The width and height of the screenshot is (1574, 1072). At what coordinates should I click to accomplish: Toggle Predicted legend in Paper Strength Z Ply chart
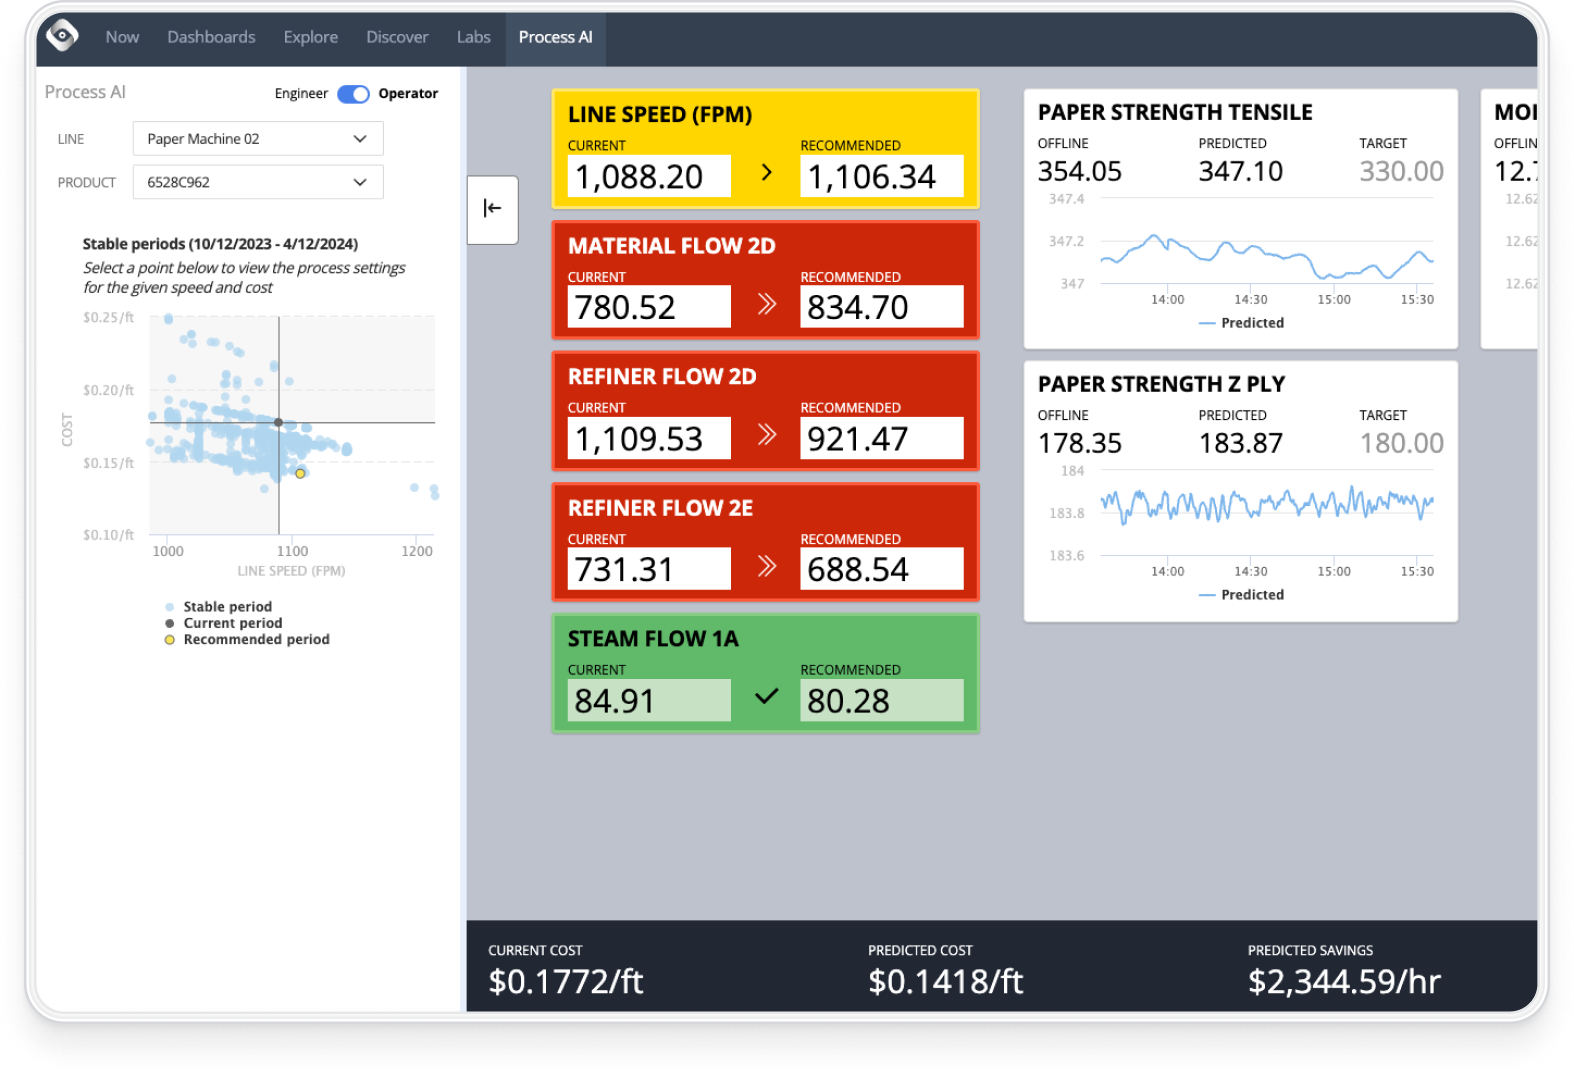click(1241, 595)
